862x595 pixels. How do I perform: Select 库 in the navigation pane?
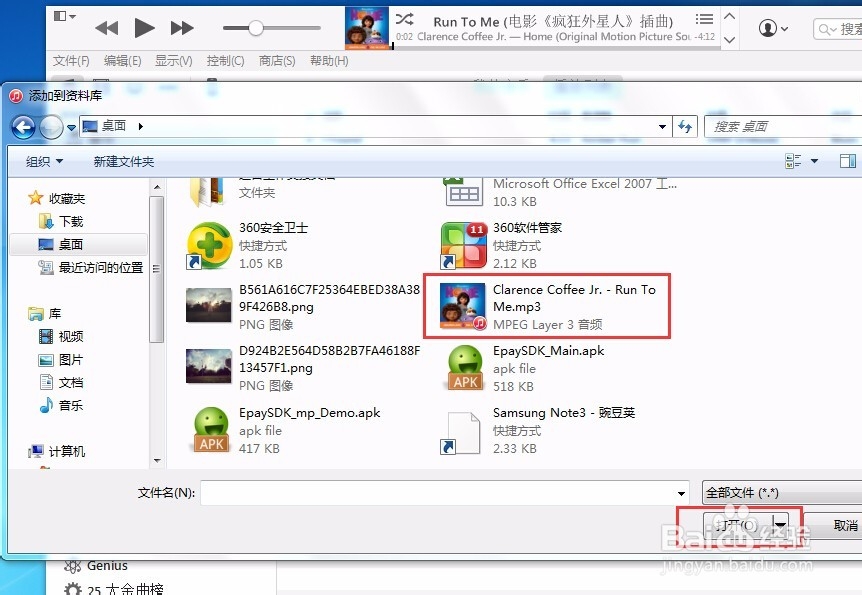[44, 313]
